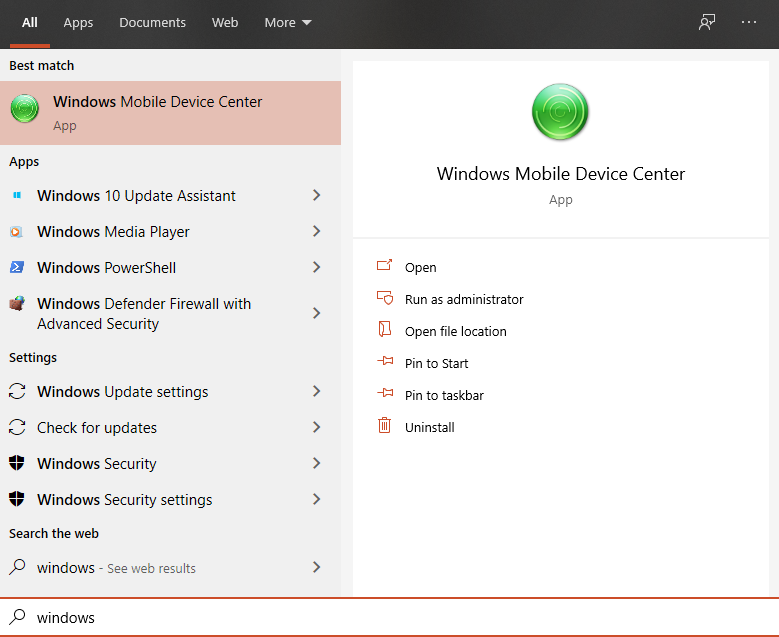Click the large green Windows Mobile Device Center icon
Viewport: 779px width, 637px height.
[x=560, y=112]
